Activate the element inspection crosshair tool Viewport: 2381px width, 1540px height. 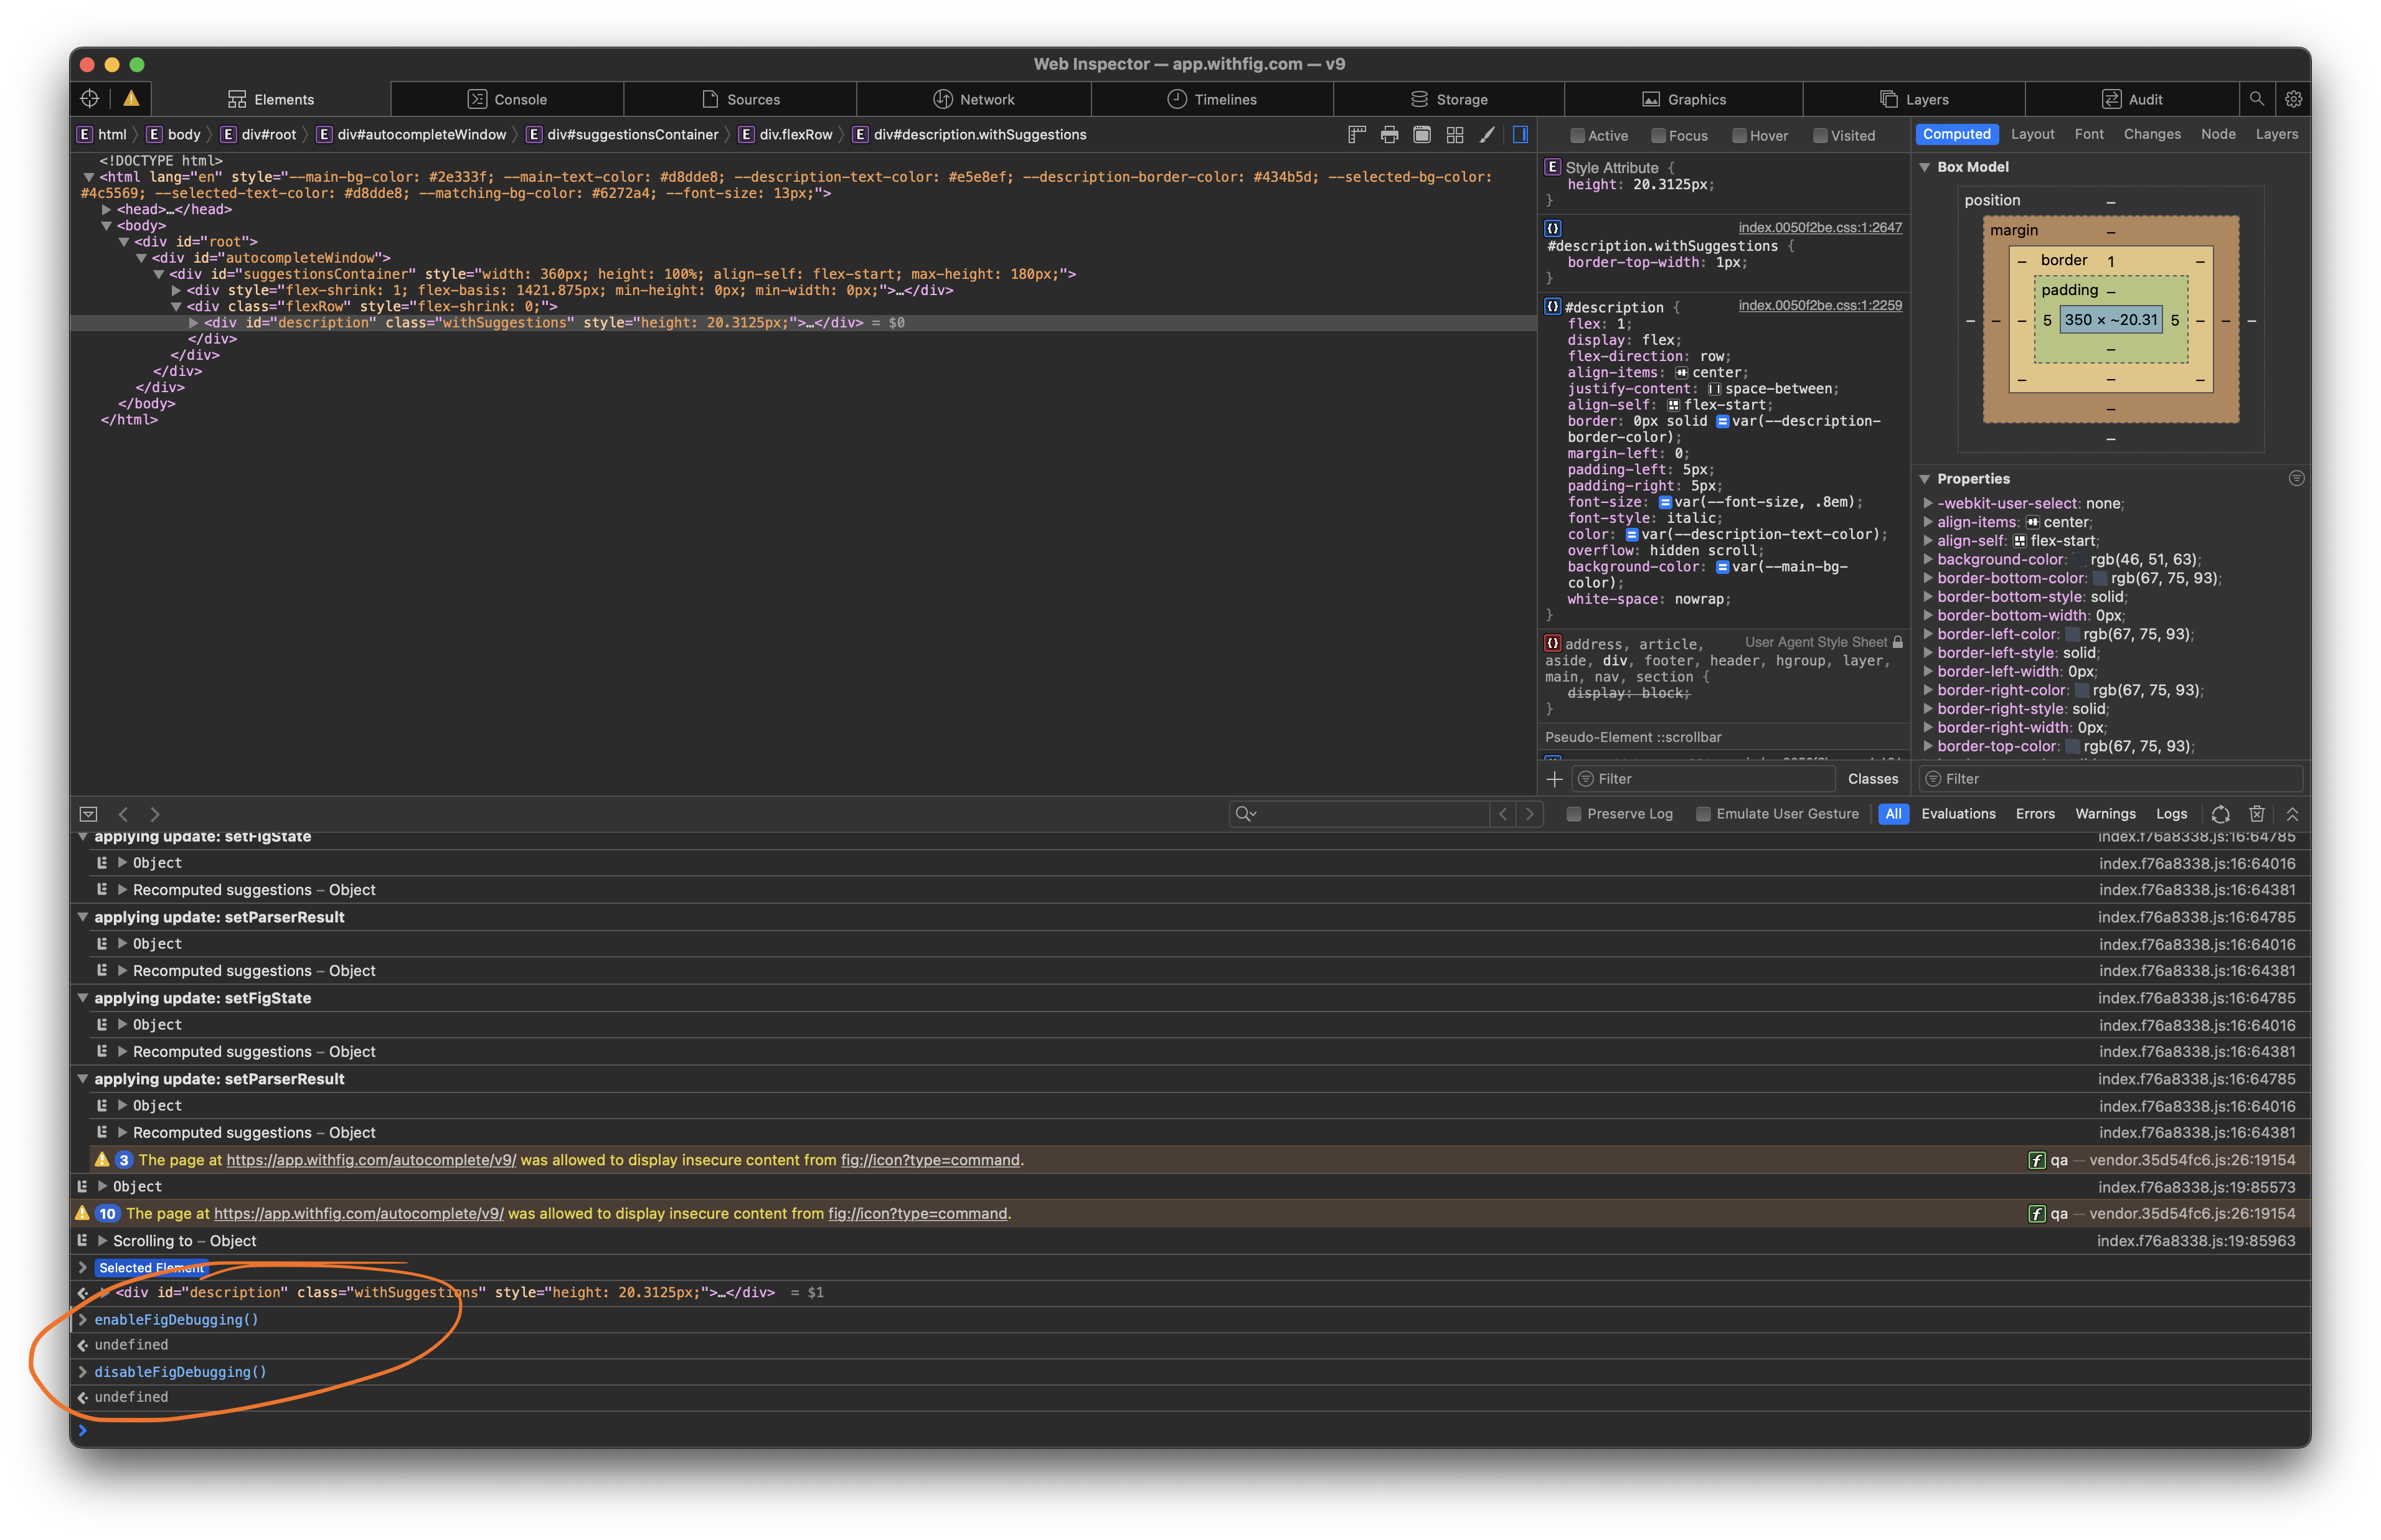(x=88, y=98)
